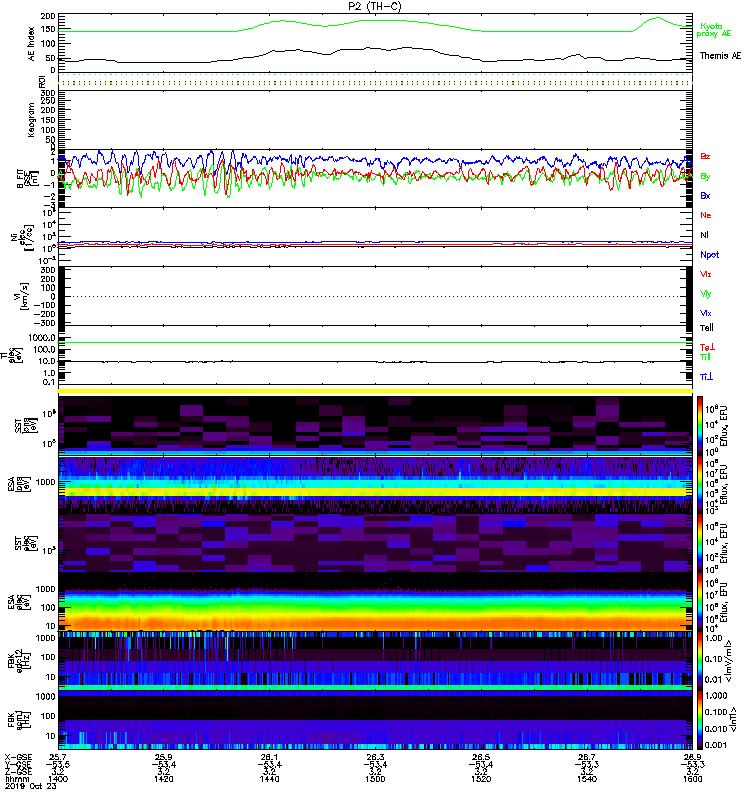Click the 1420 time tick label
This screenshot has height=800, width=750.
[163, 779]
